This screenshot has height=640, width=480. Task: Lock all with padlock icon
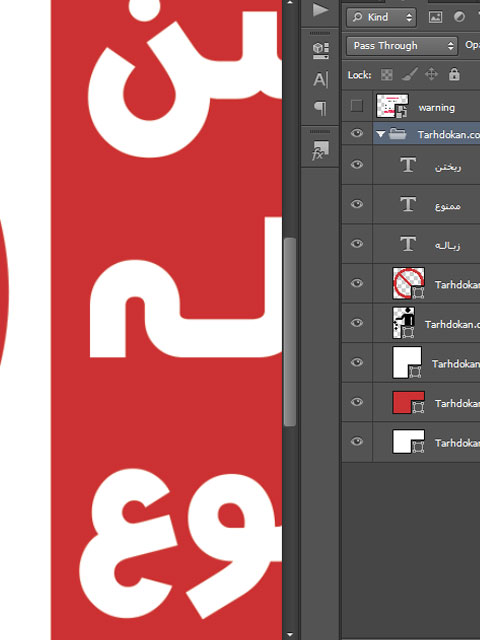tap(454, 74)
